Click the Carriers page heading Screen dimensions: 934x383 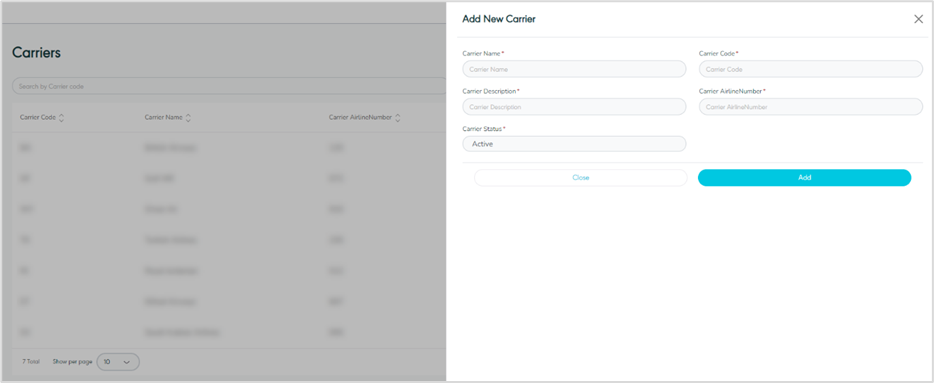(36, 52)
